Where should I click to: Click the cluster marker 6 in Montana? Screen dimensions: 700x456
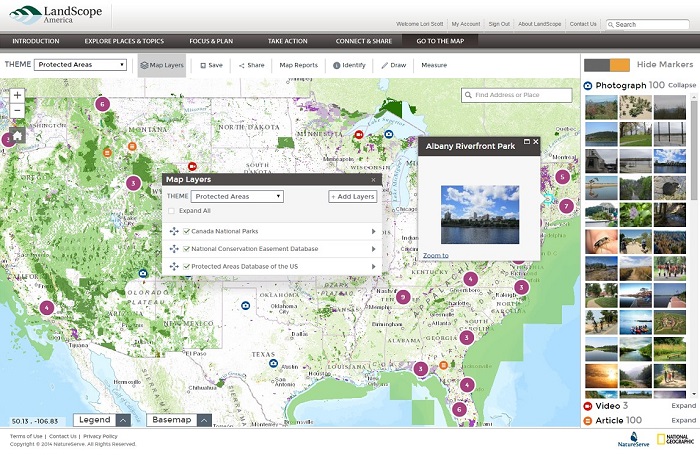click(x=102, y=105)
